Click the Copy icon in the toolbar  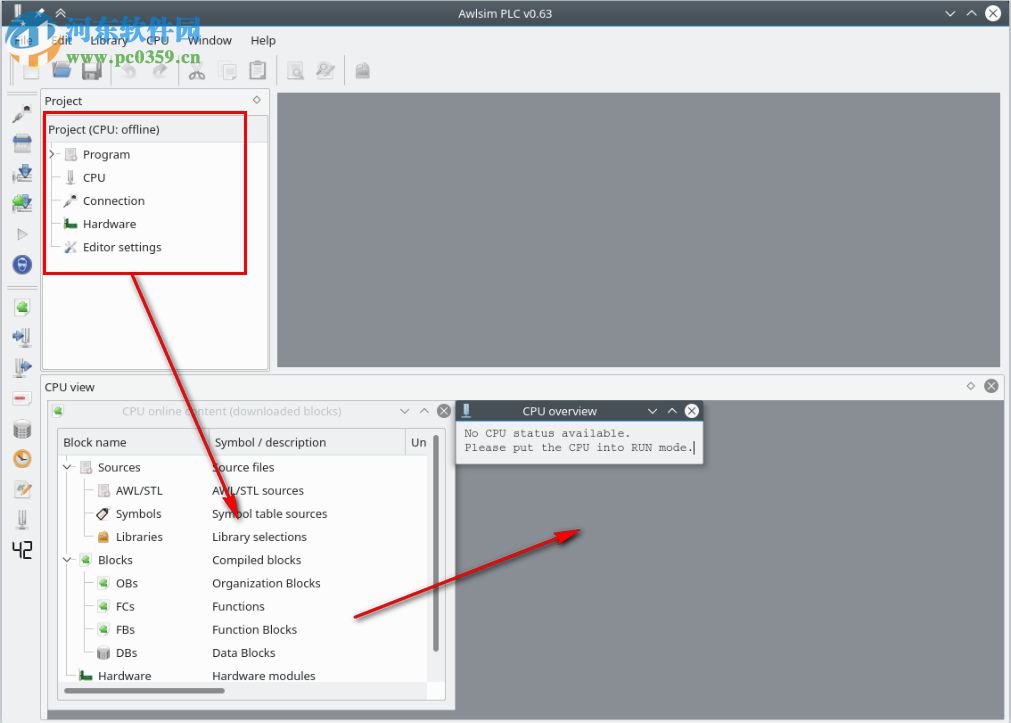coord(227,70)
